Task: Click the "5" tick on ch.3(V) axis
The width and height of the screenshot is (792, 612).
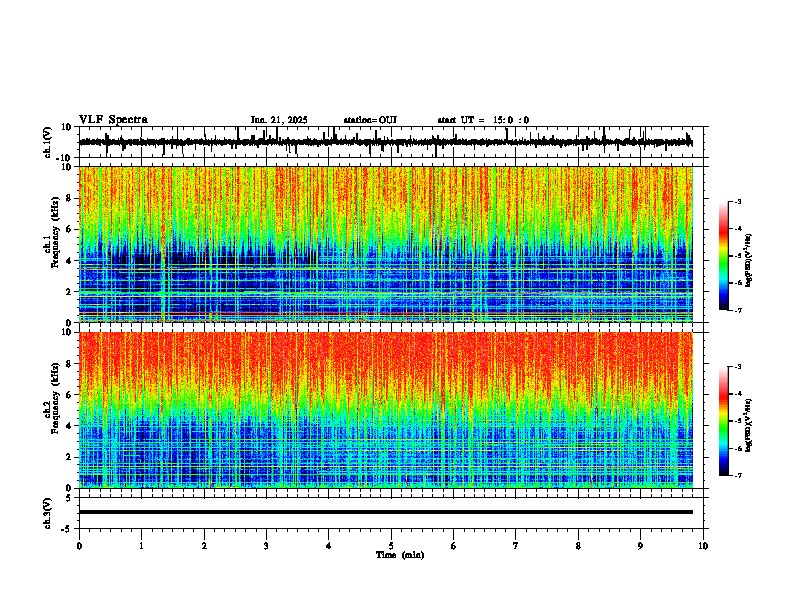Action: (x=70, y=497)
